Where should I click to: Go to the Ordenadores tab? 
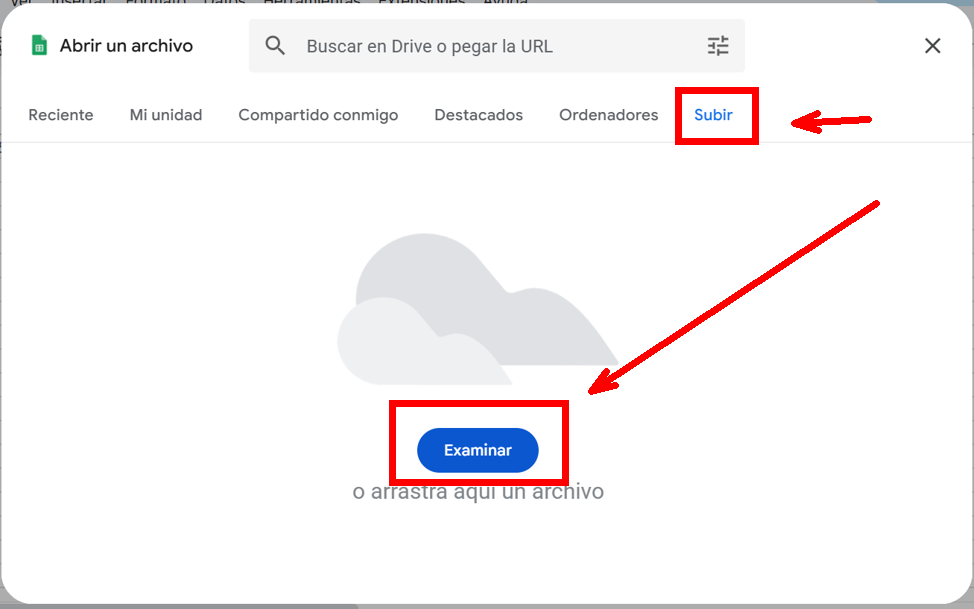click(608, 115)
